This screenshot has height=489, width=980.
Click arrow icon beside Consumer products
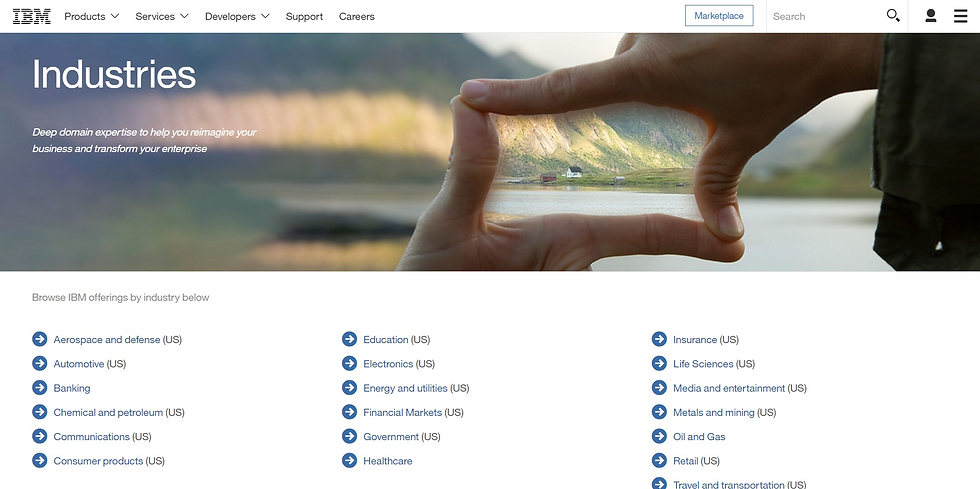coord(39,460)
